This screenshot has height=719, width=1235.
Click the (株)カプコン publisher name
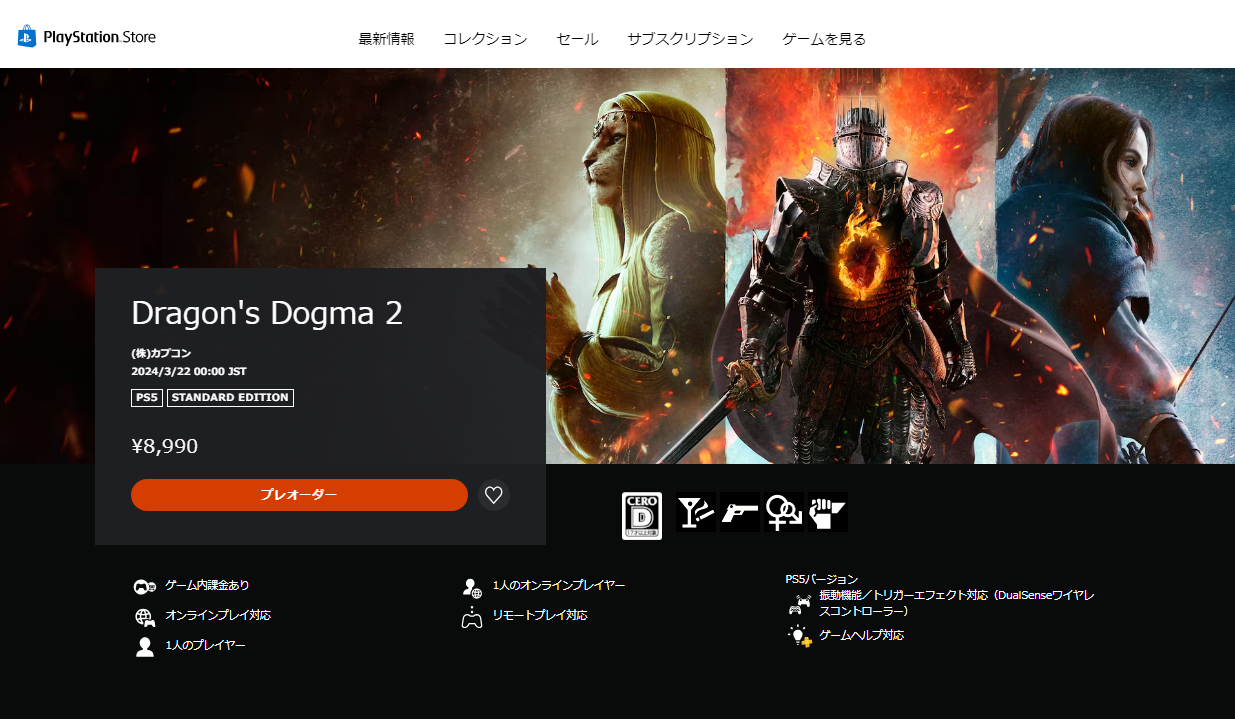(x=161, y=353)
